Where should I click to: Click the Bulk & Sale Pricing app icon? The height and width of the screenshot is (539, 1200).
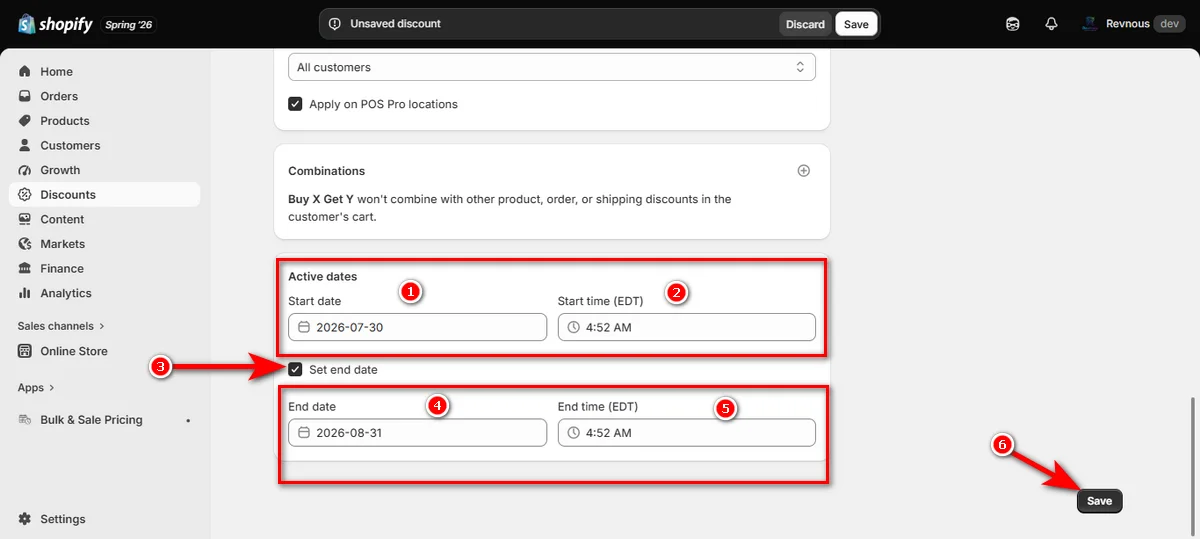tap(25, 420)
